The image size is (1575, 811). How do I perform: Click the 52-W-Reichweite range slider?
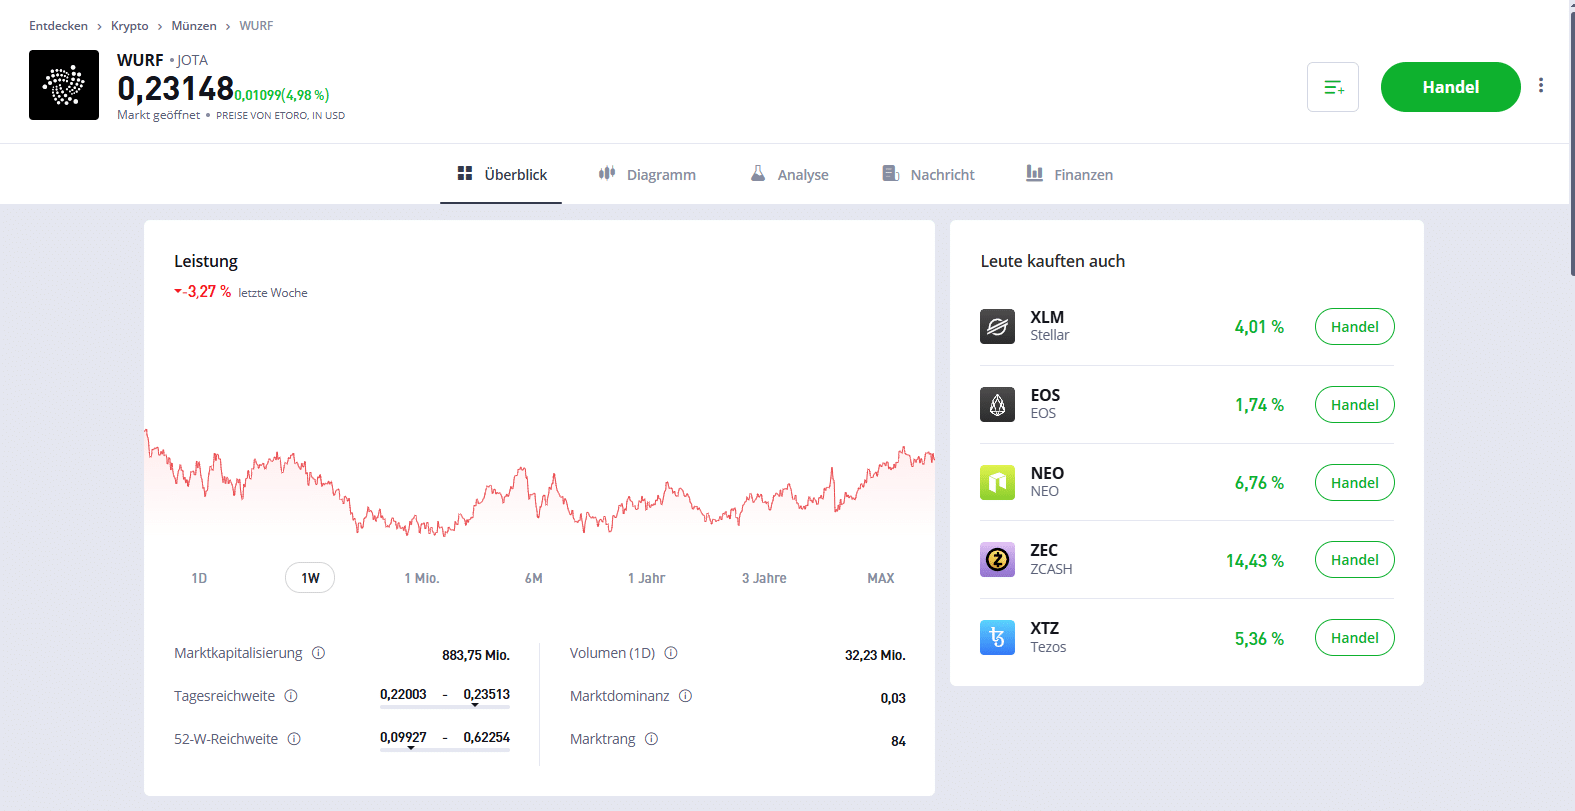point(445,749)
